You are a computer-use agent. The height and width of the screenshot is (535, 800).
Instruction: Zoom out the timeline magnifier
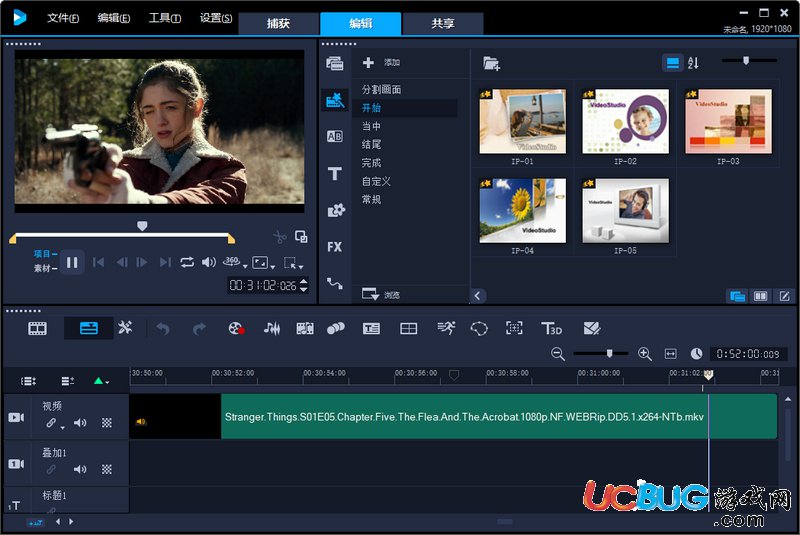tap(558, 354)
